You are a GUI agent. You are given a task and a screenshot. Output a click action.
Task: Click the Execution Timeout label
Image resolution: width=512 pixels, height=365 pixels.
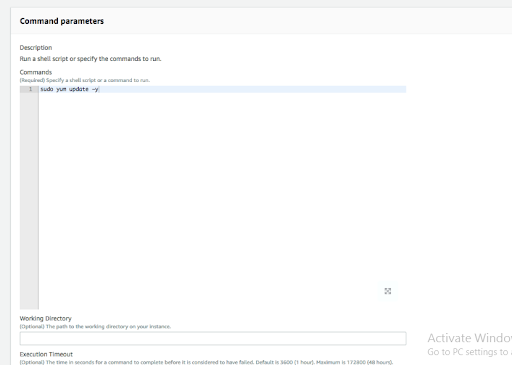click(46, 354)
